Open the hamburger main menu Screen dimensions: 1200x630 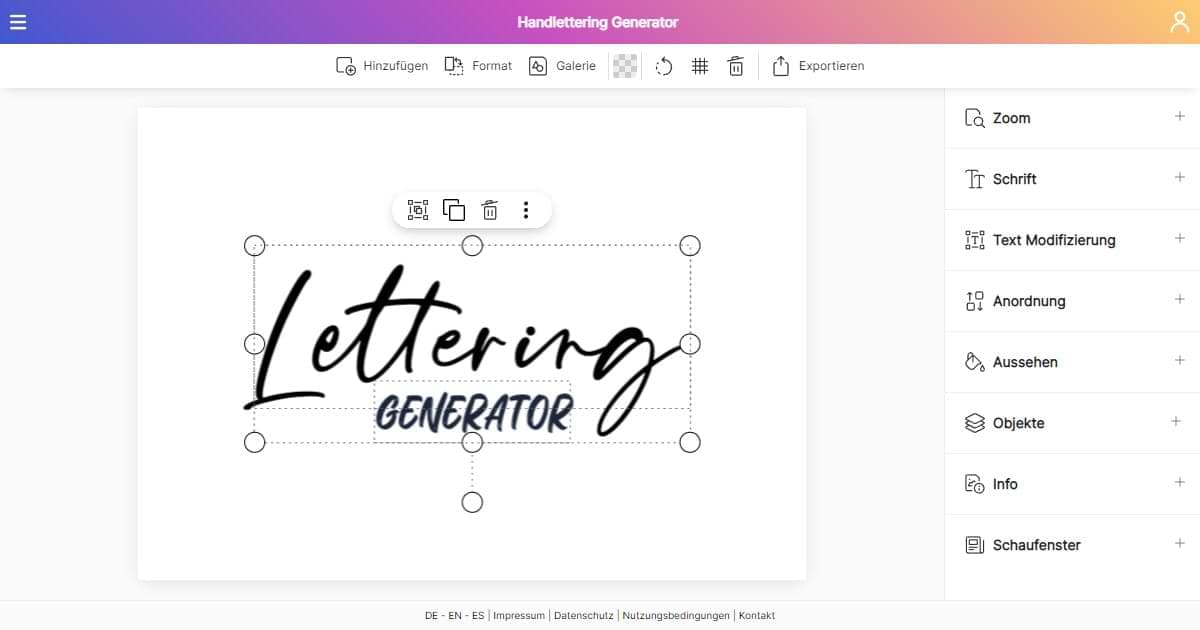tap(18, 22)
